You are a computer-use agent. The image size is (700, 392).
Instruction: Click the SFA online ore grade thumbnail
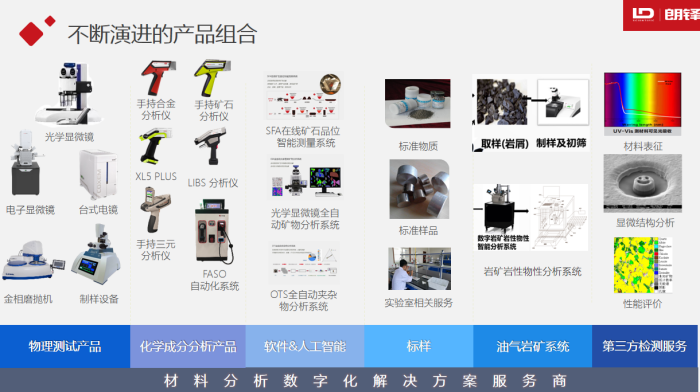304,96
